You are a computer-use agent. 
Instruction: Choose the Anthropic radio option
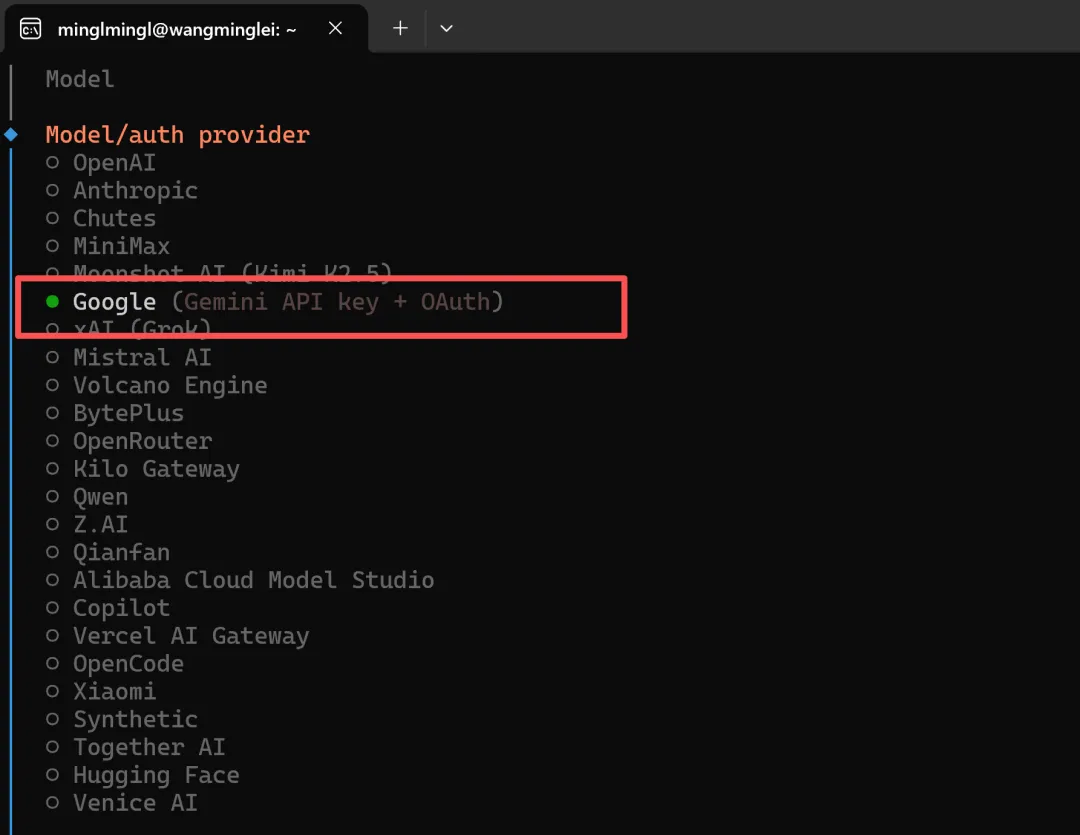[x=53, y=191]
